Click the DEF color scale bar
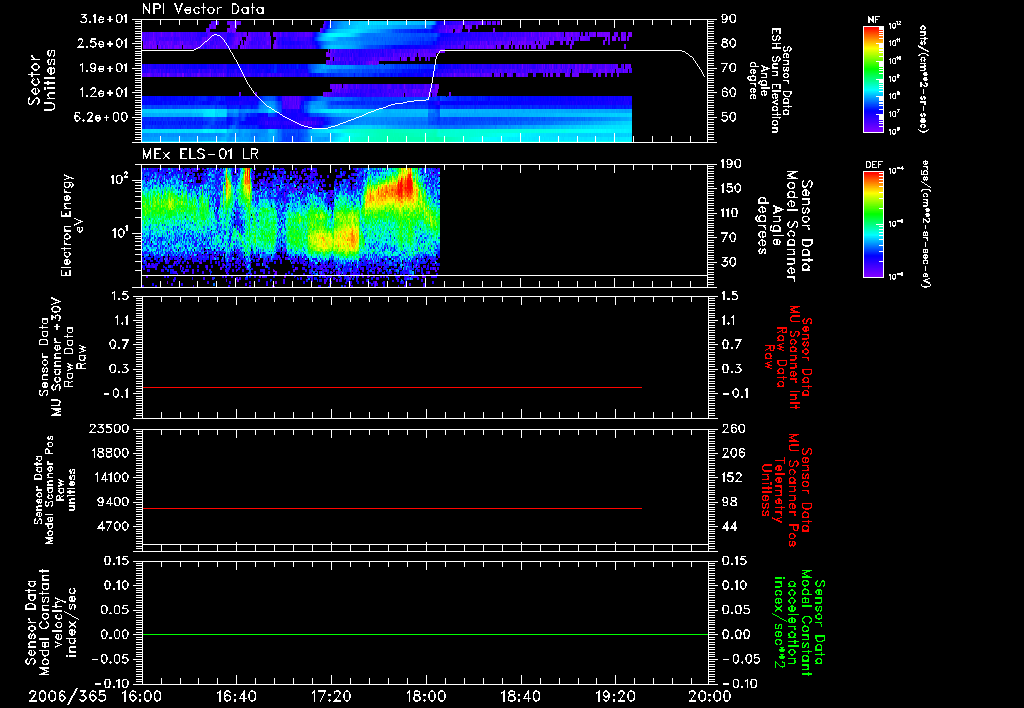1024x708 pixels. (873, 224)
